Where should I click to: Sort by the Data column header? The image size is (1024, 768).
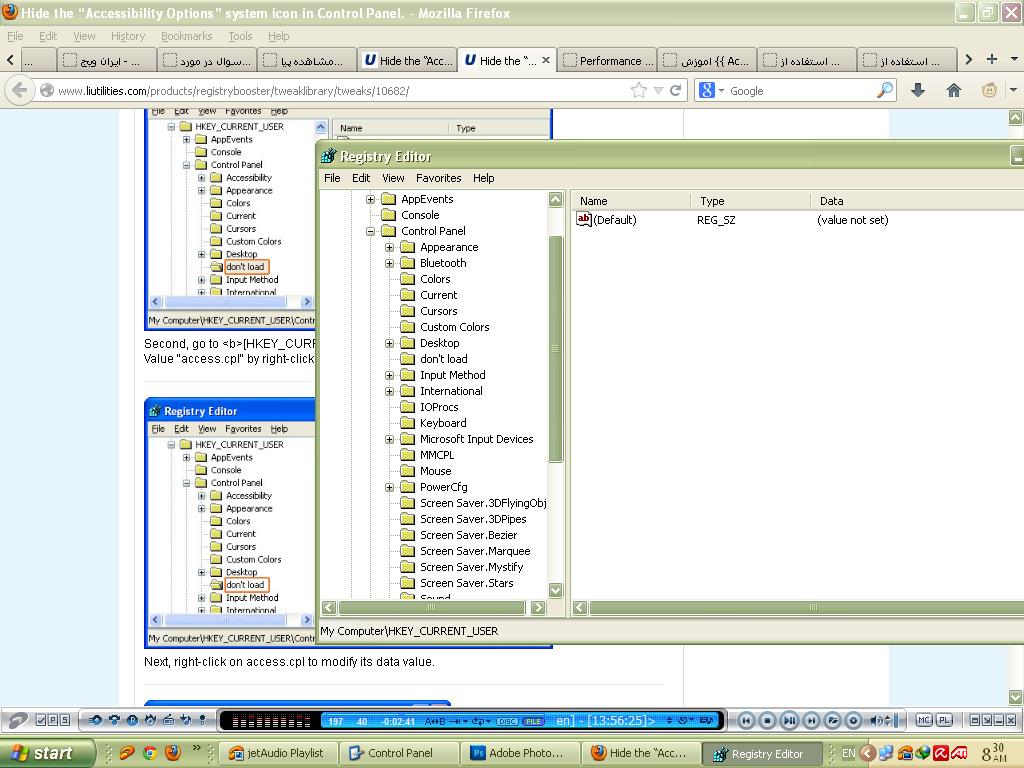coord(917,200)
